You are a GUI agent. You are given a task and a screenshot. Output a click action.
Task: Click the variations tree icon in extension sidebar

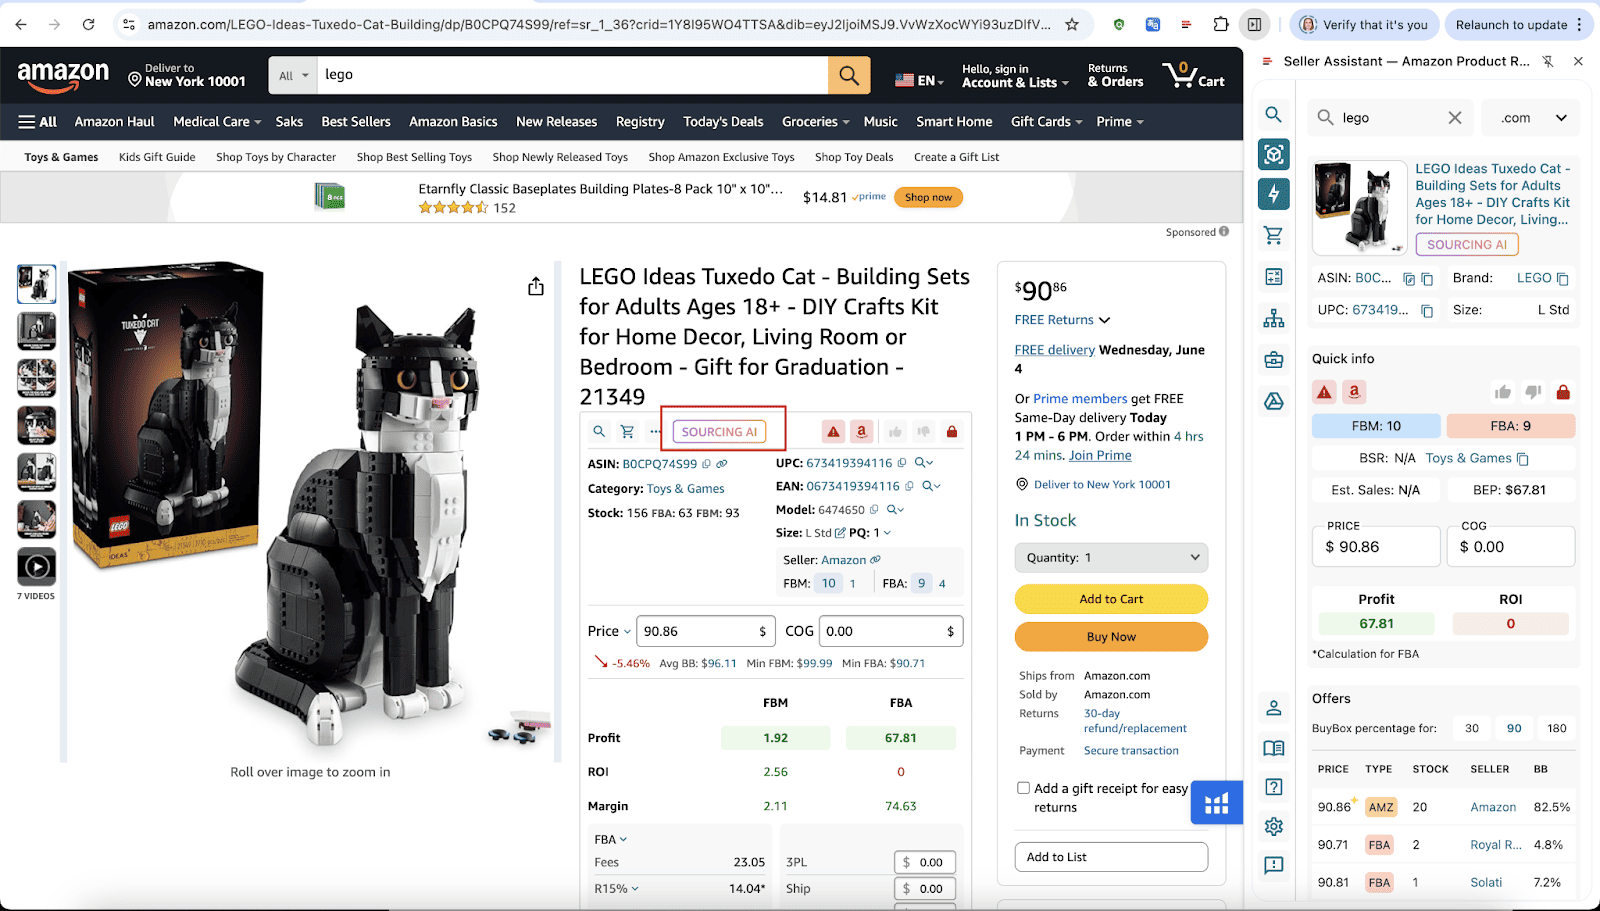pos(1273,317)
